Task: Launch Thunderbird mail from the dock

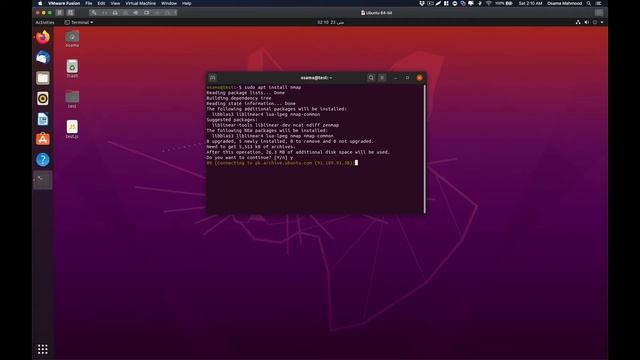Action: tap(43, 58)
